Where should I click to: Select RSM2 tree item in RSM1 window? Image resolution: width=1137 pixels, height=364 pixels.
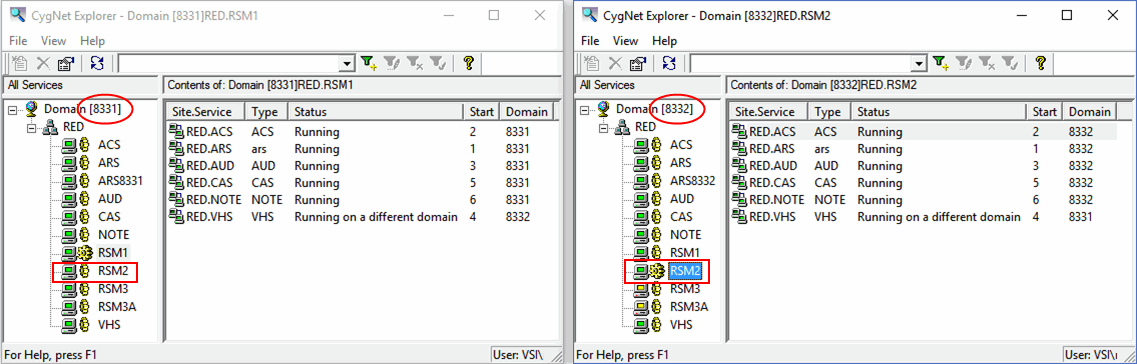tap(112, 272)
